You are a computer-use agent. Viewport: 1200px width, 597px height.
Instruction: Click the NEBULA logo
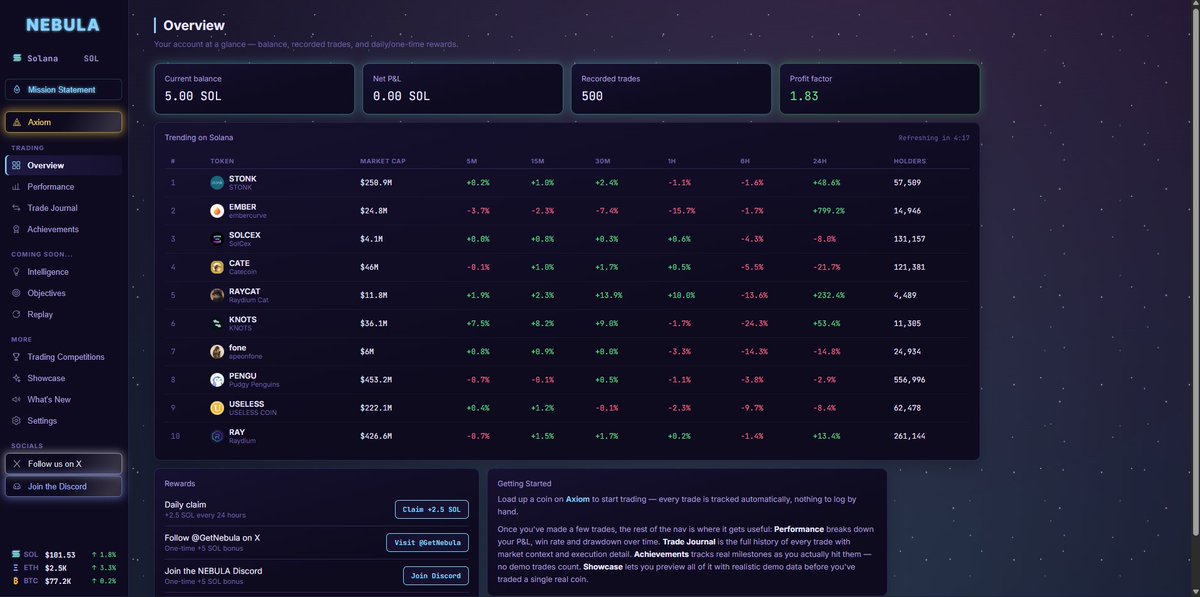coord(63,25)
